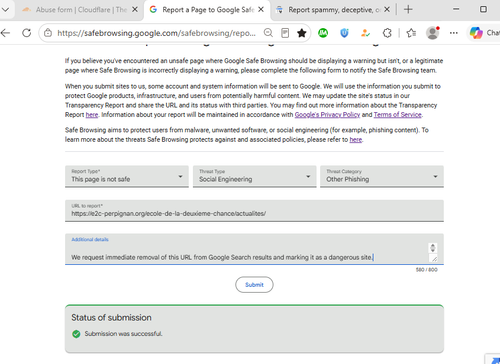The image size is (500, 364).
Task: Open the blue shield extension icon
Action: tap(344, 33)
